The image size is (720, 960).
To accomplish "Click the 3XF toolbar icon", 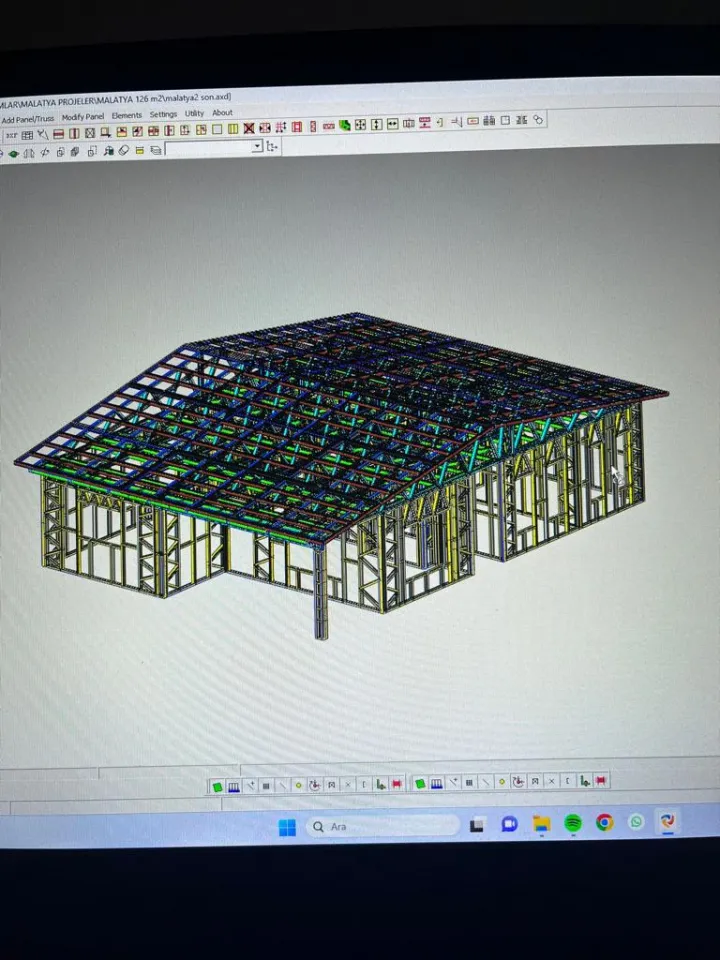I will (12, 135).
